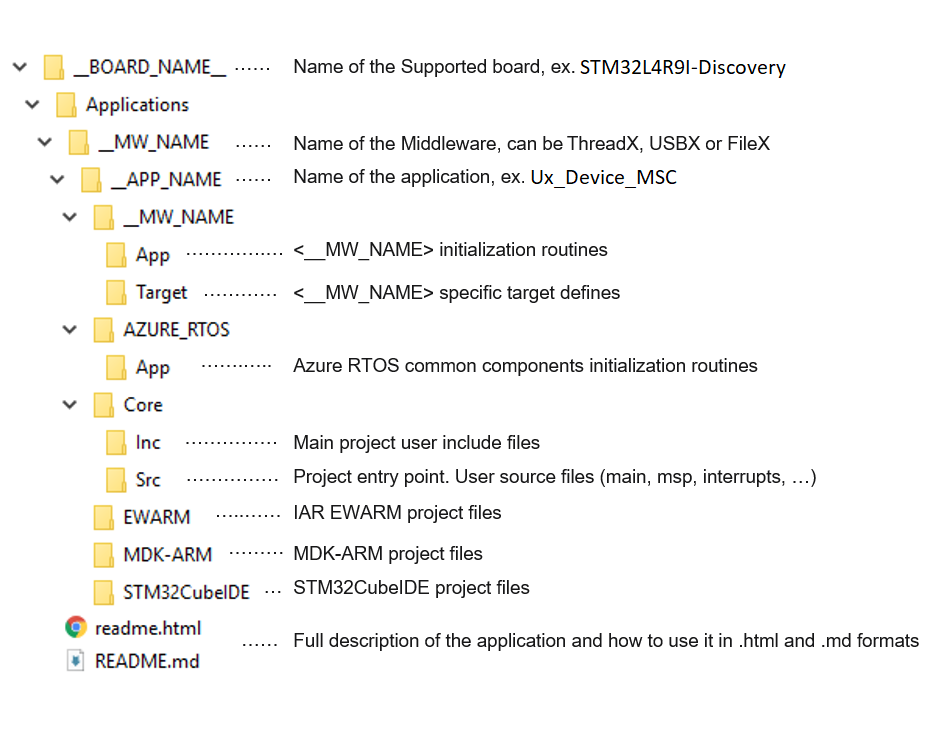The height and width of the screenshot is (740, 950).
Task: Click 'IAR EWARM project files' text
Action: click(397, 513)
